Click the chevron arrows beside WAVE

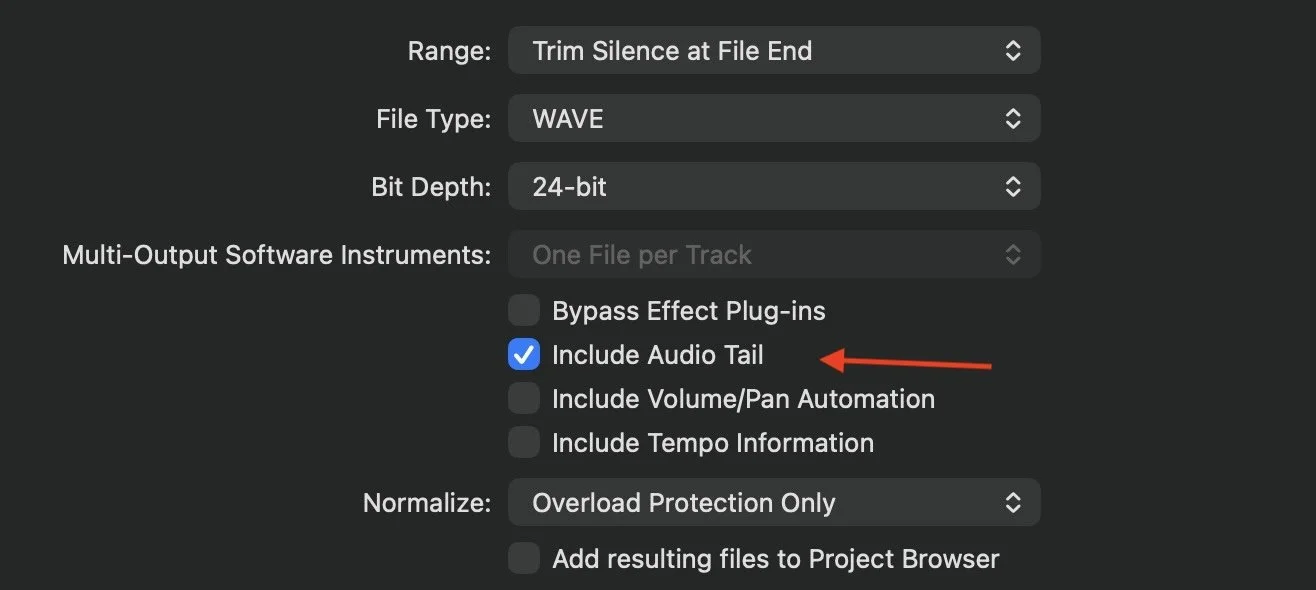pos(1013,119)
